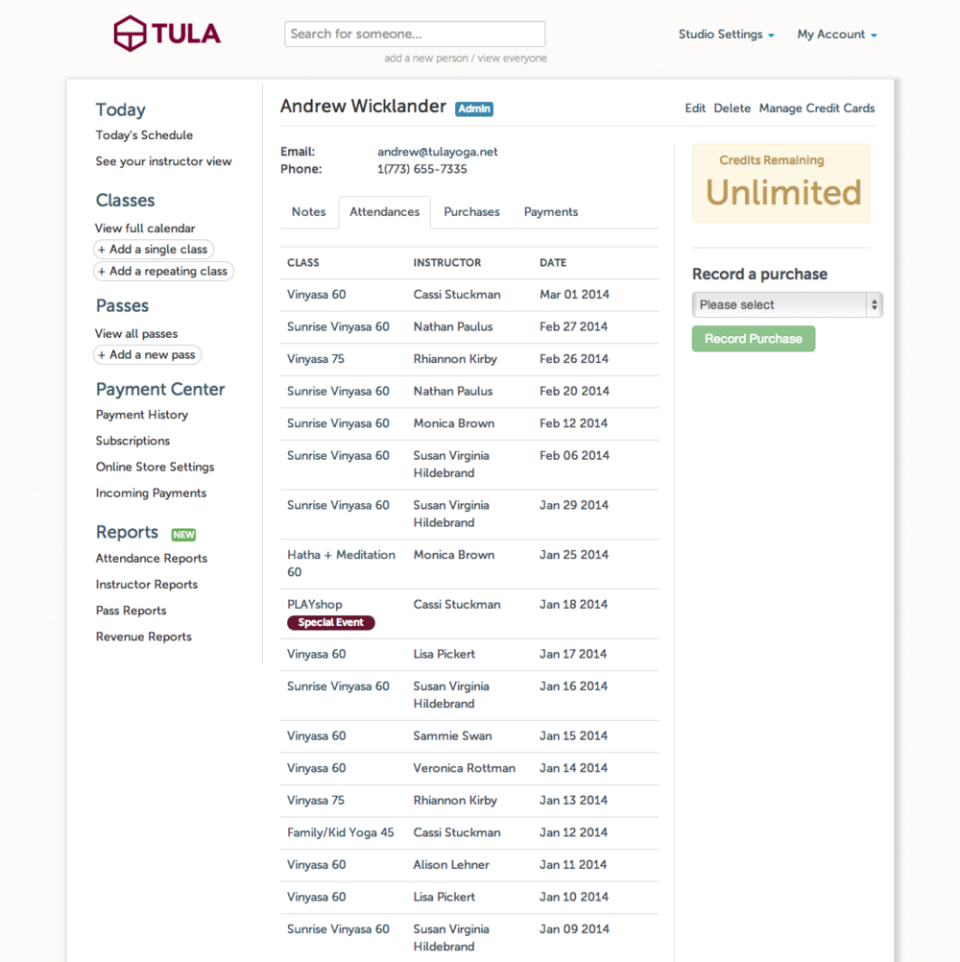Viewport: 960px width, 962px height.
Task: Click the NEW badge beside Reports
Action: pos(183,534)
